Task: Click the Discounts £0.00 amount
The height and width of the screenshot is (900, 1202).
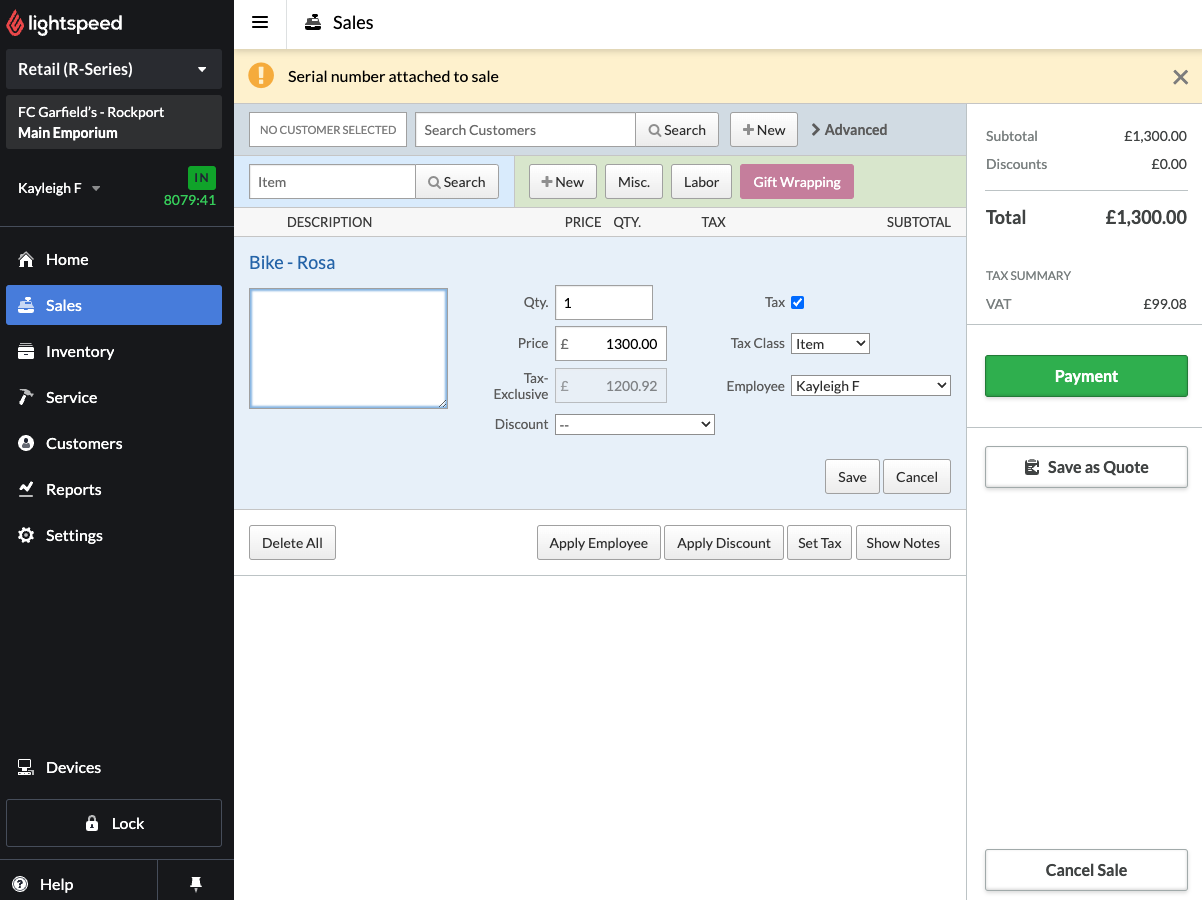Action: point(1169,164)
